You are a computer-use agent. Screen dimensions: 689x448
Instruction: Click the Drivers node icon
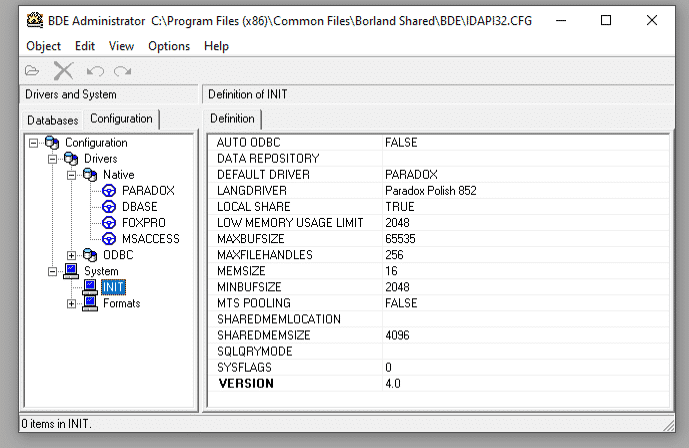tap(71, 159)
